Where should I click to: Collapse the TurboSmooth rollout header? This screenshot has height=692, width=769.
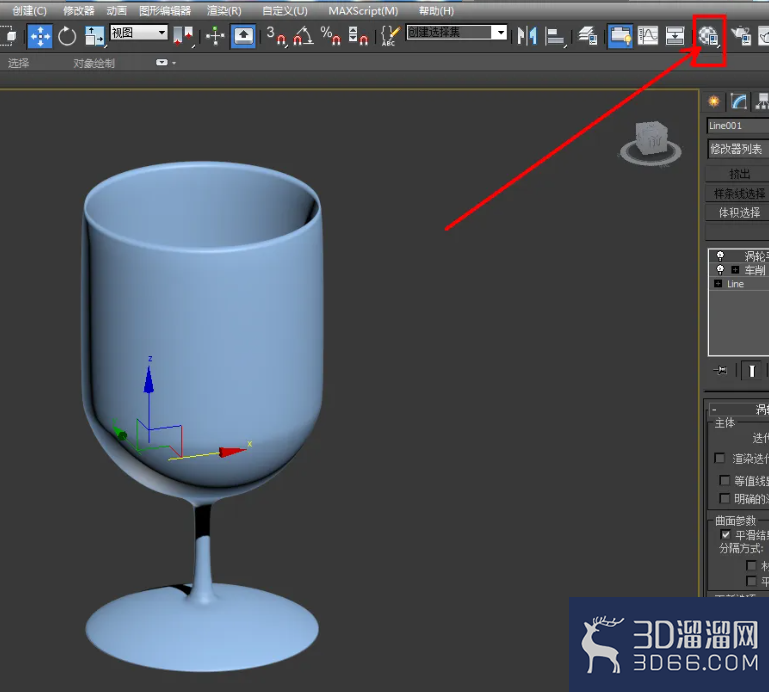click(739, 409)
